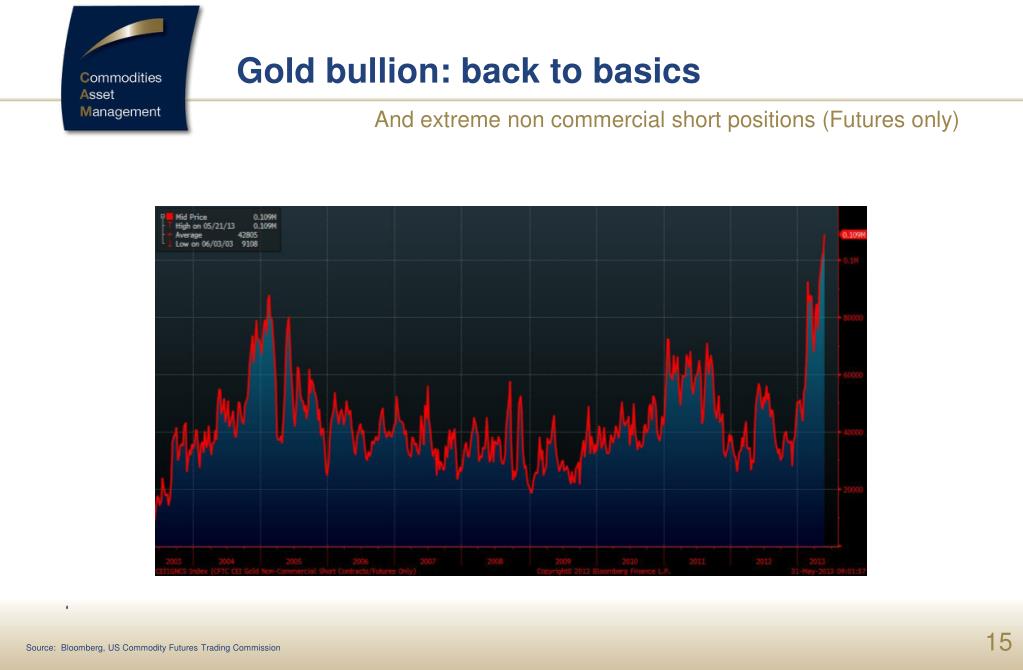The image size is (1023, 670).
Task: Click the 20000 y-axis label
Action: 853,489
